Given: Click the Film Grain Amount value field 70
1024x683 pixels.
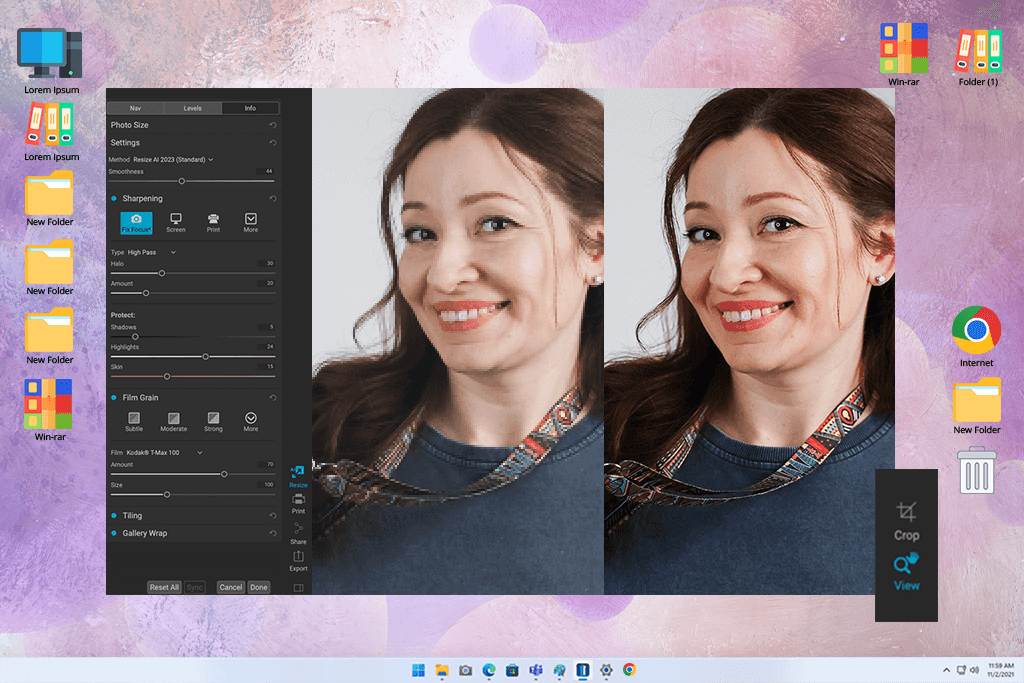Looking at the screenshot, I should [266, 464].
